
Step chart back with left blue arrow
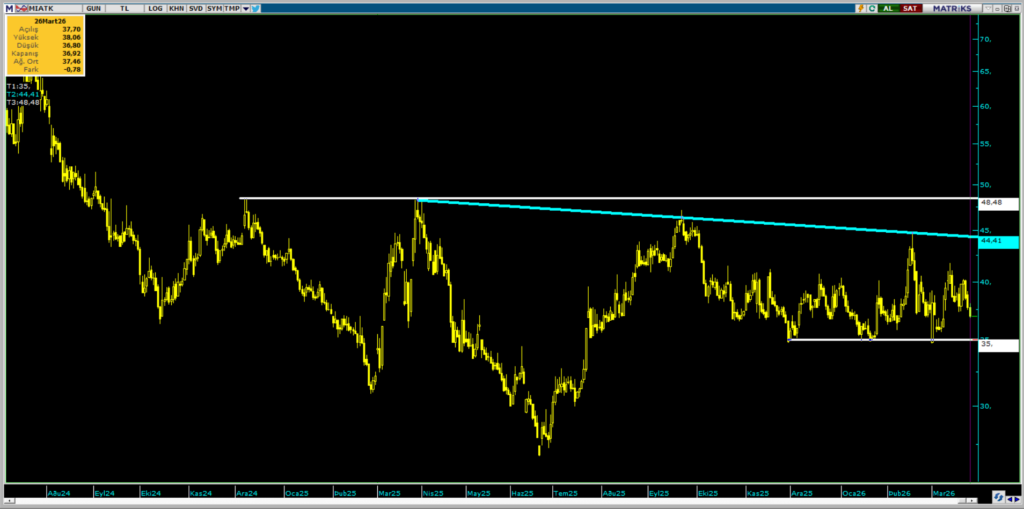(1009, 498)
